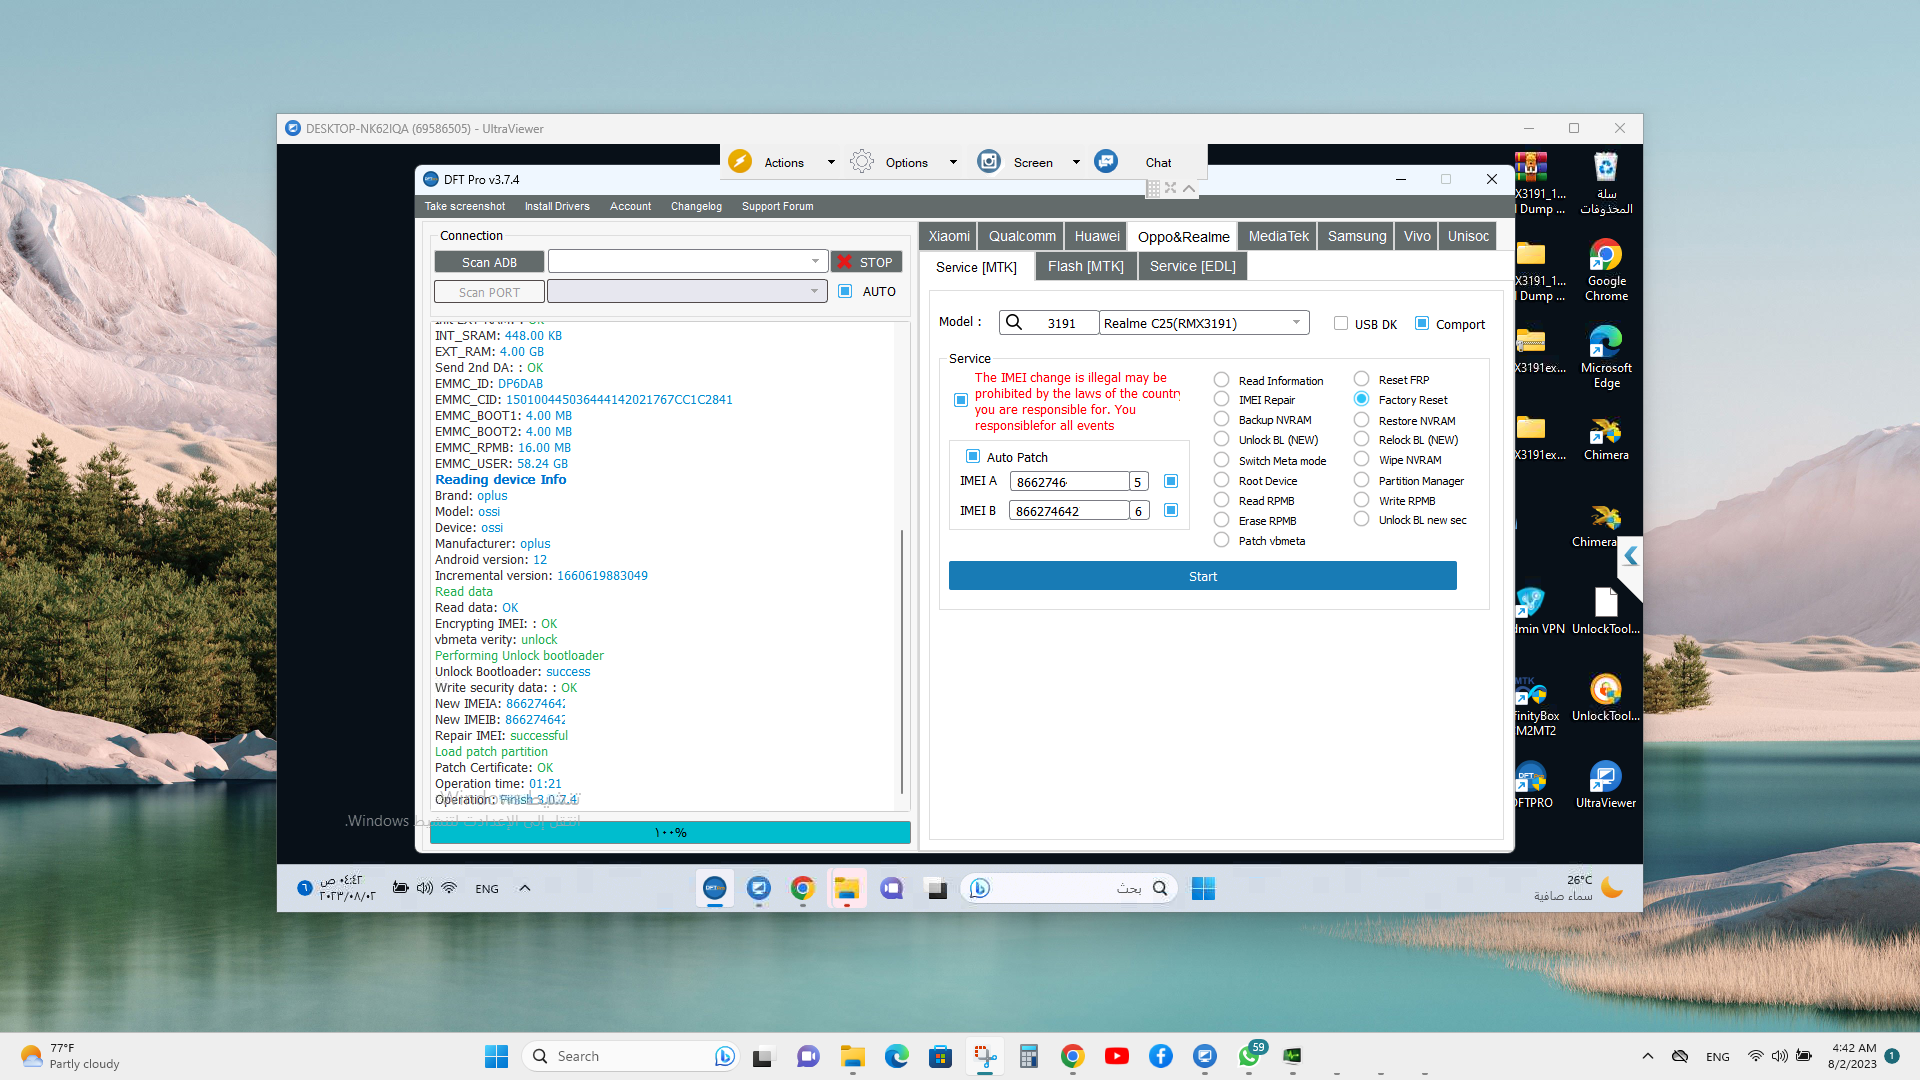Select the Partition Manager option
The height and width of the screenshot is (1080, 1920).
[1361, 480]
